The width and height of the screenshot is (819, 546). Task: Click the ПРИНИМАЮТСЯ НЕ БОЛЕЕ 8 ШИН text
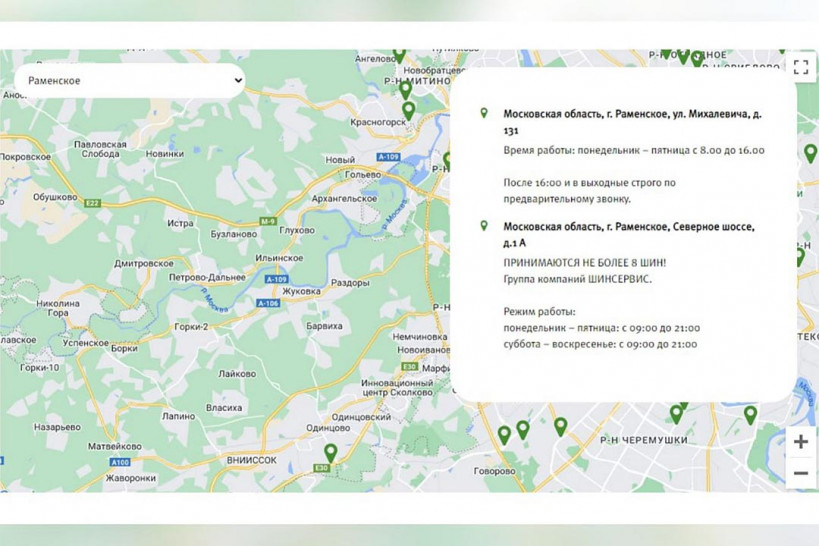pos(584,263)
